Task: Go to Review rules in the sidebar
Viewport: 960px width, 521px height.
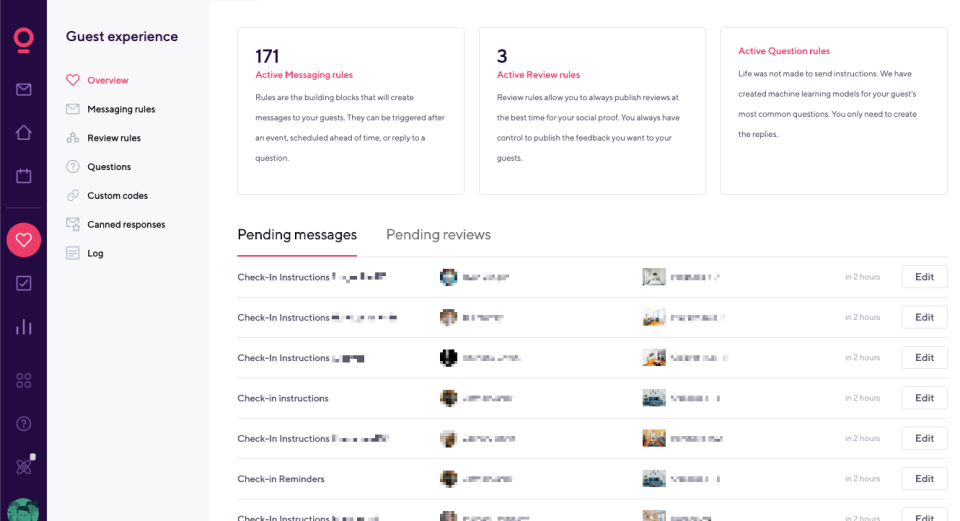Action: coord(114,138)
